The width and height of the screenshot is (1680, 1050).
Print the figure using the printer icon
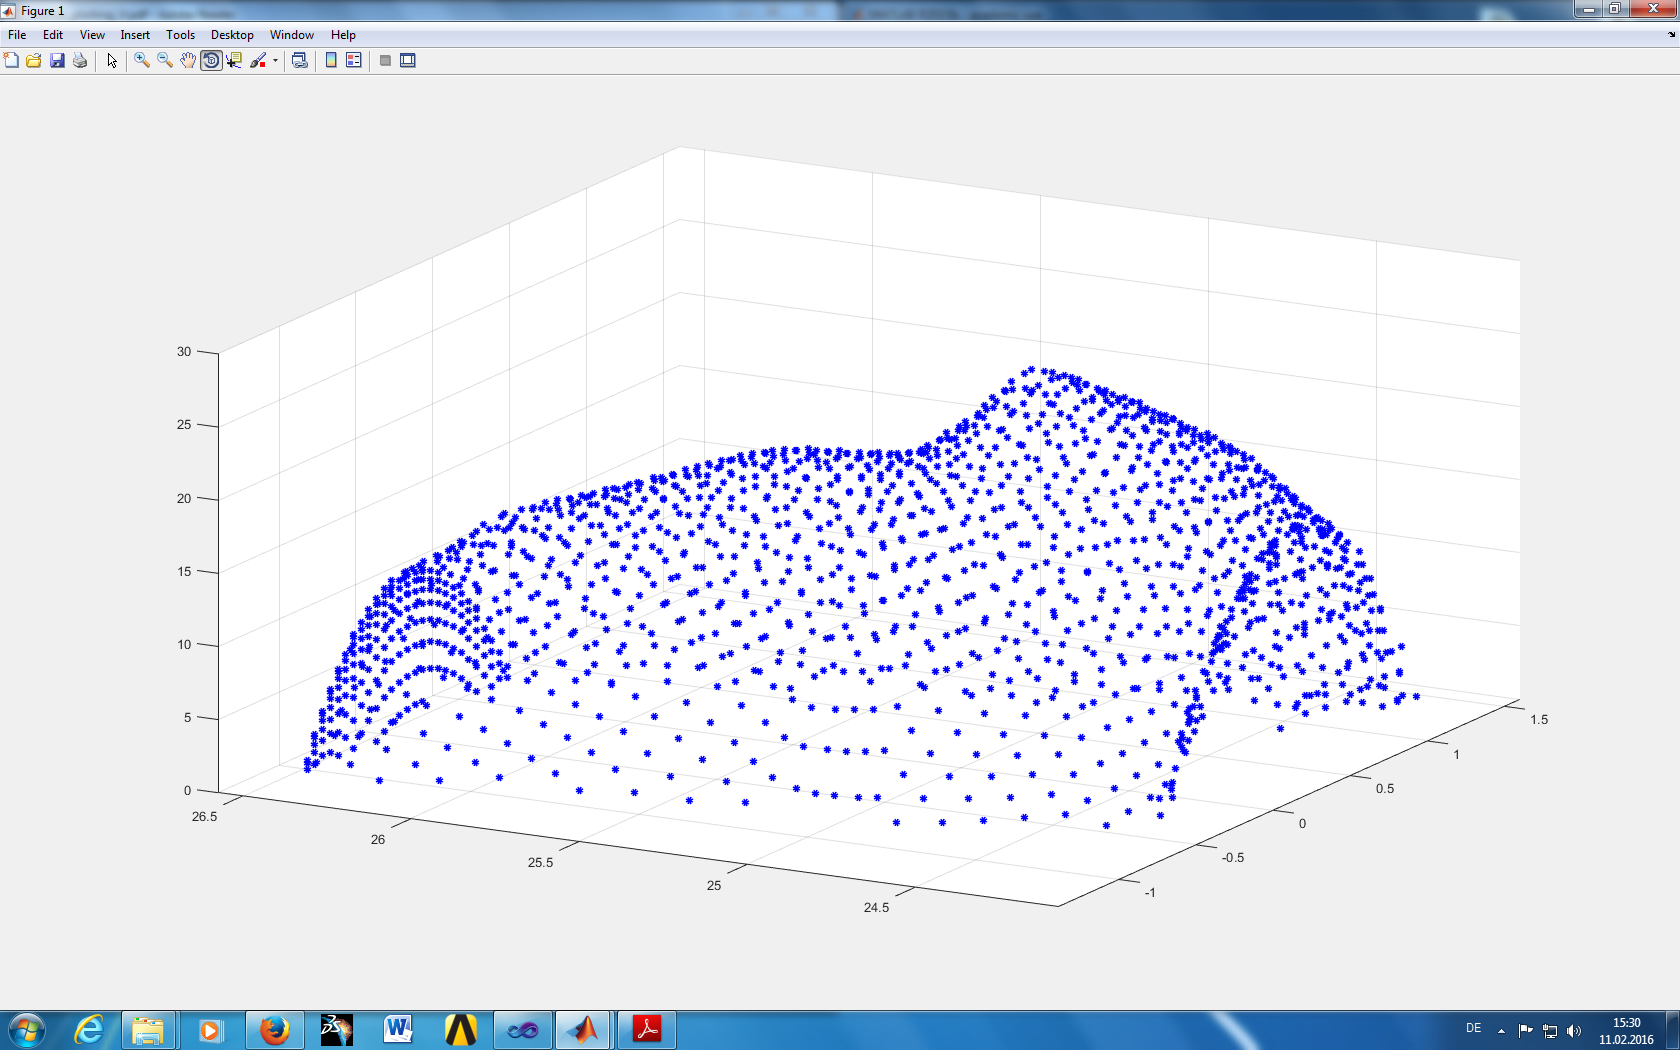(80, 61)
